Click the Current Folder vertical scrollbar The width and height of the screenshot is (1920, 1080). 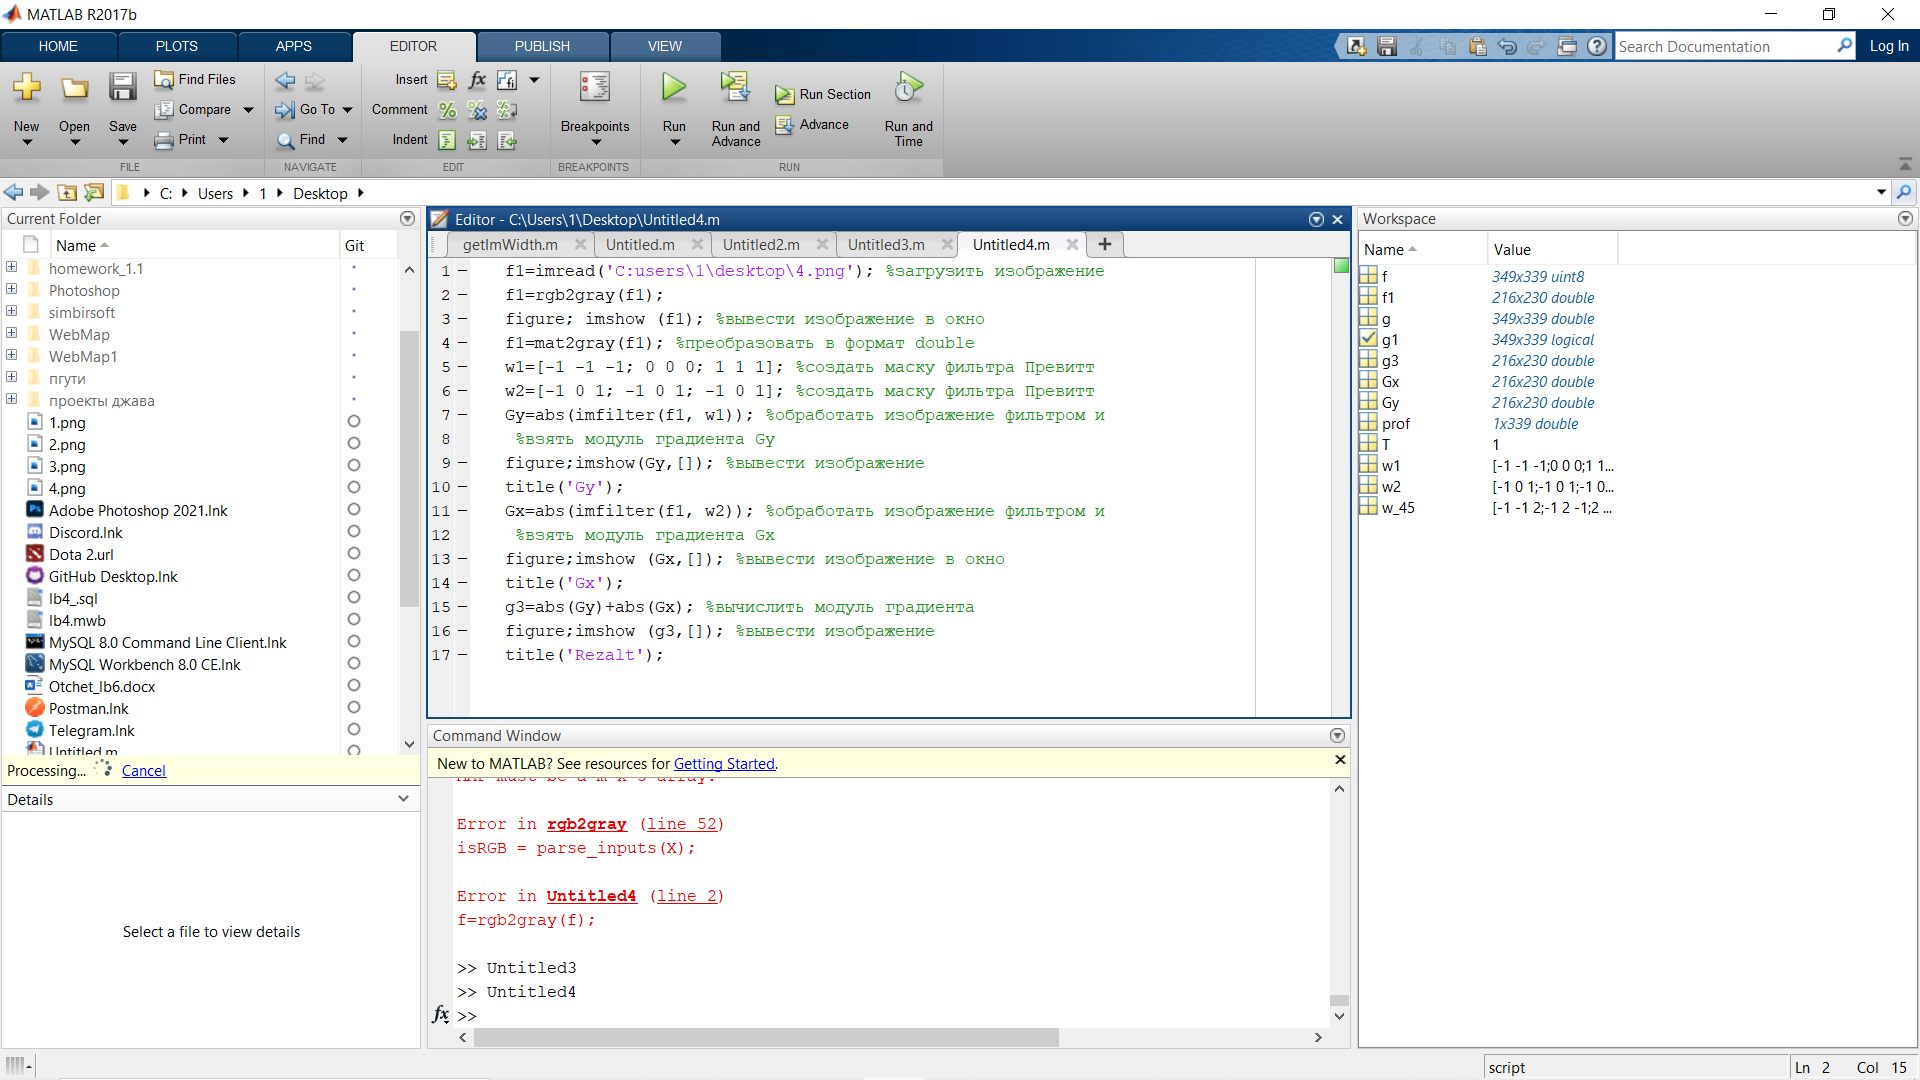[x=408, y=467]
